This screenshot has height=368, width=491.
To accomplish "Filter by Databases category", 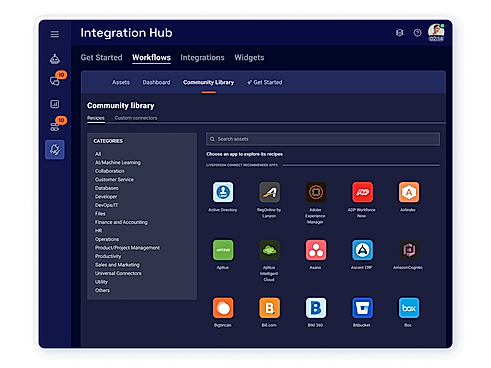I will 106,188.
